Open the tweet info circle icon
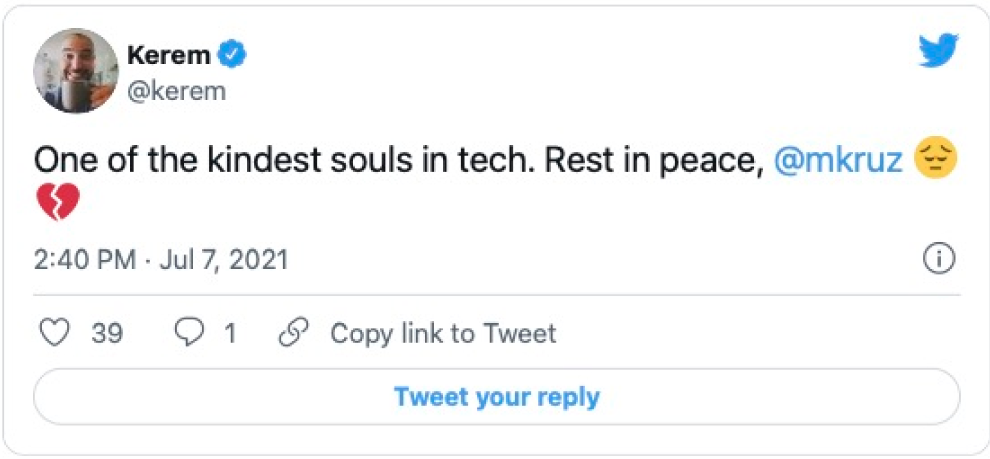The image size is (990, 459). pos(939,260)
